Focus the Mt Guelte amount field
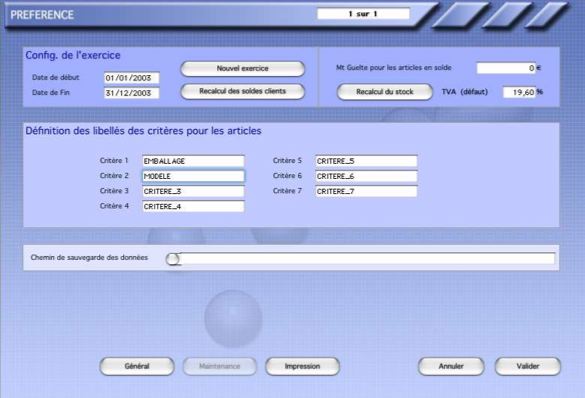 (x=506, y=68)
